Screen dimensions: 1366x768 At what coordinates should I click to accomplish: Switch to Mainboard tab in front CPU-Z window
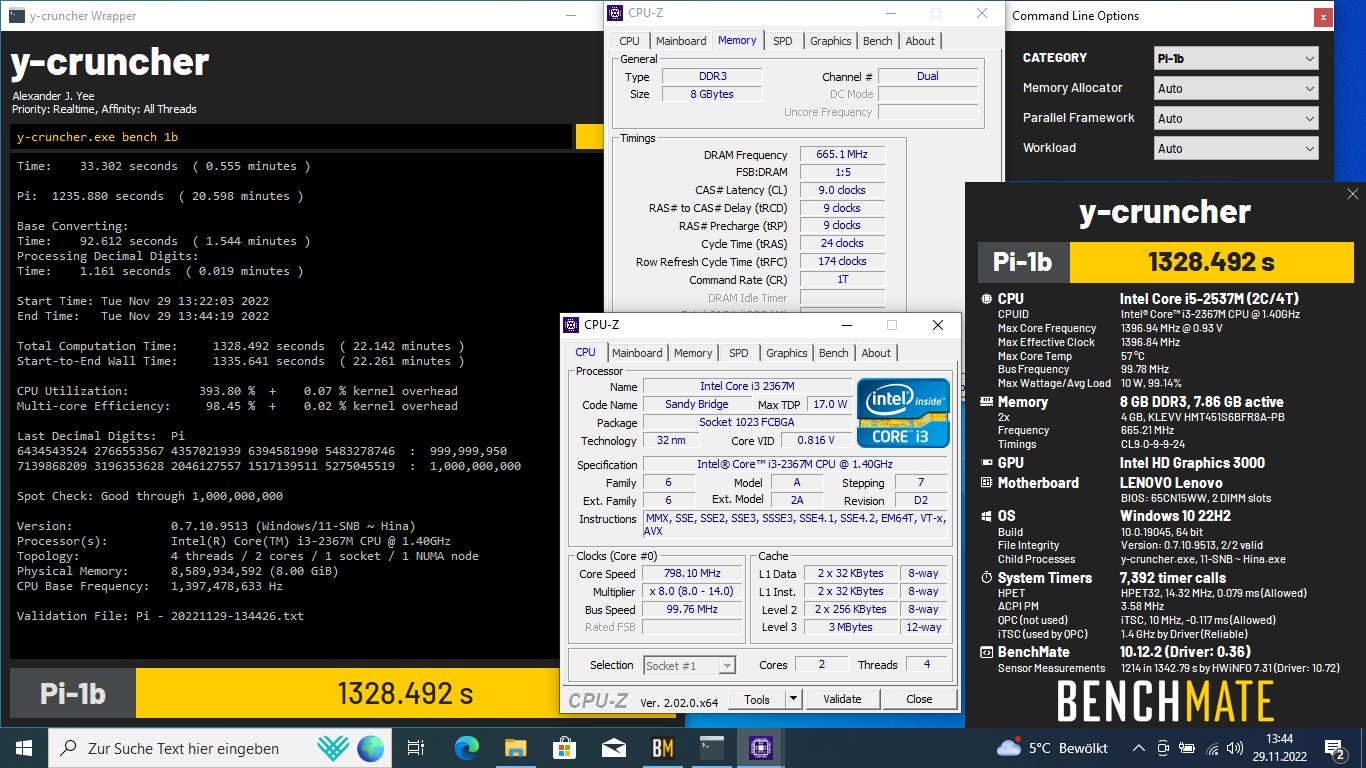637,353
